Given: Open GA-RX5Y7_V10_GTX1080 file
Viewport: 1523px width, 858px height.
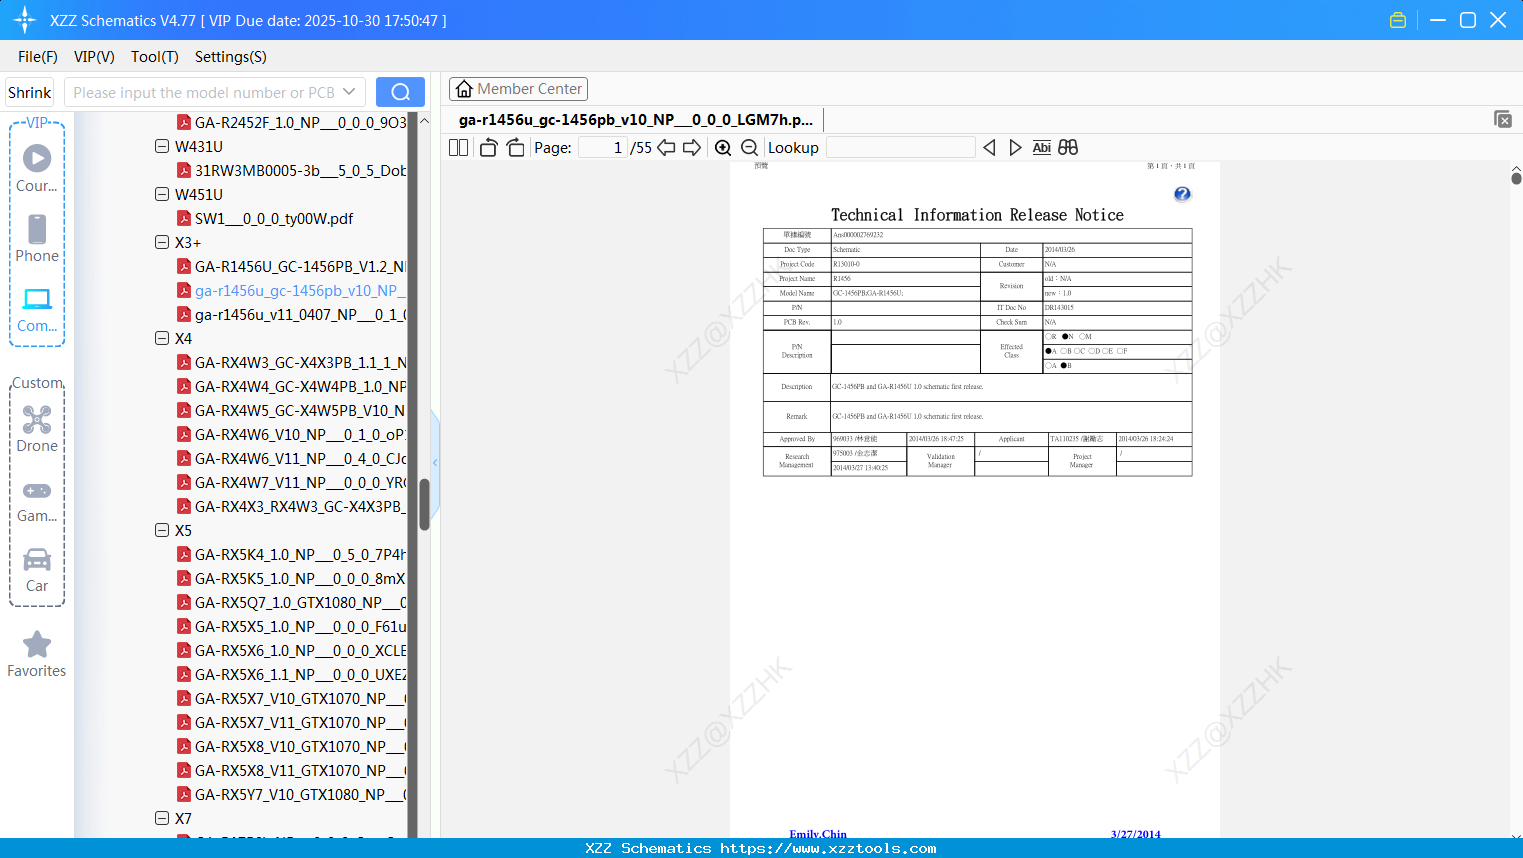Looking at the screenshot, I should pos(300,794).
